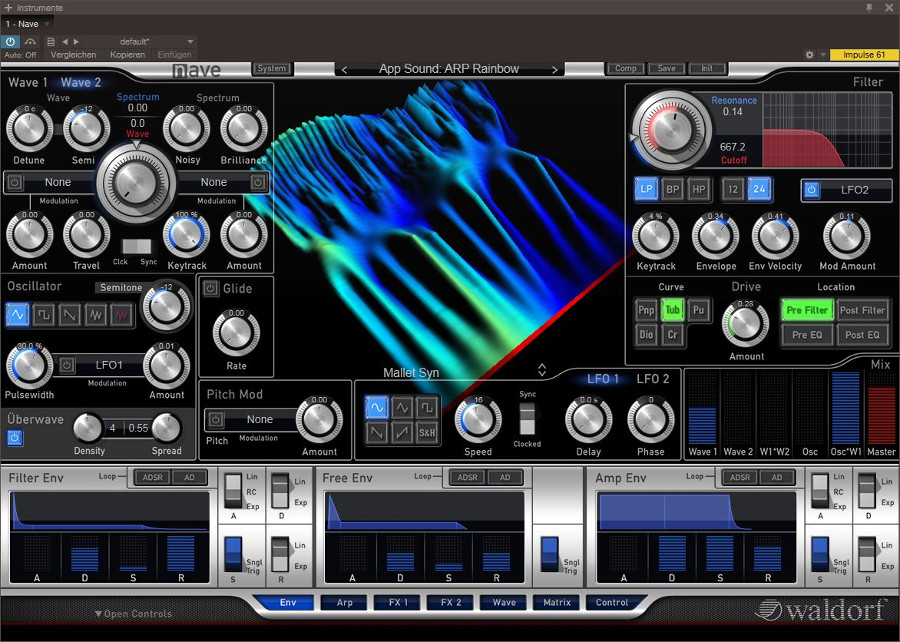This screenshot has width=900, height=642.
Task: Click the Kopieren button
Action: point(127,55)
